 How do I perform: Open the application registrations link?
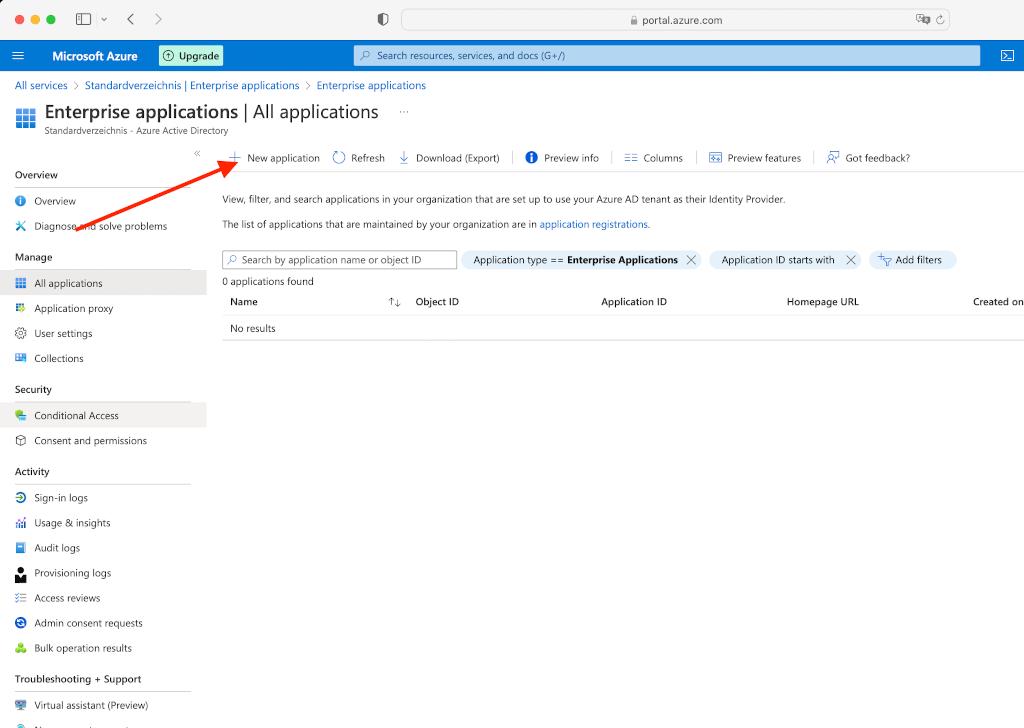pyautogui.click(x=594, y=224)
